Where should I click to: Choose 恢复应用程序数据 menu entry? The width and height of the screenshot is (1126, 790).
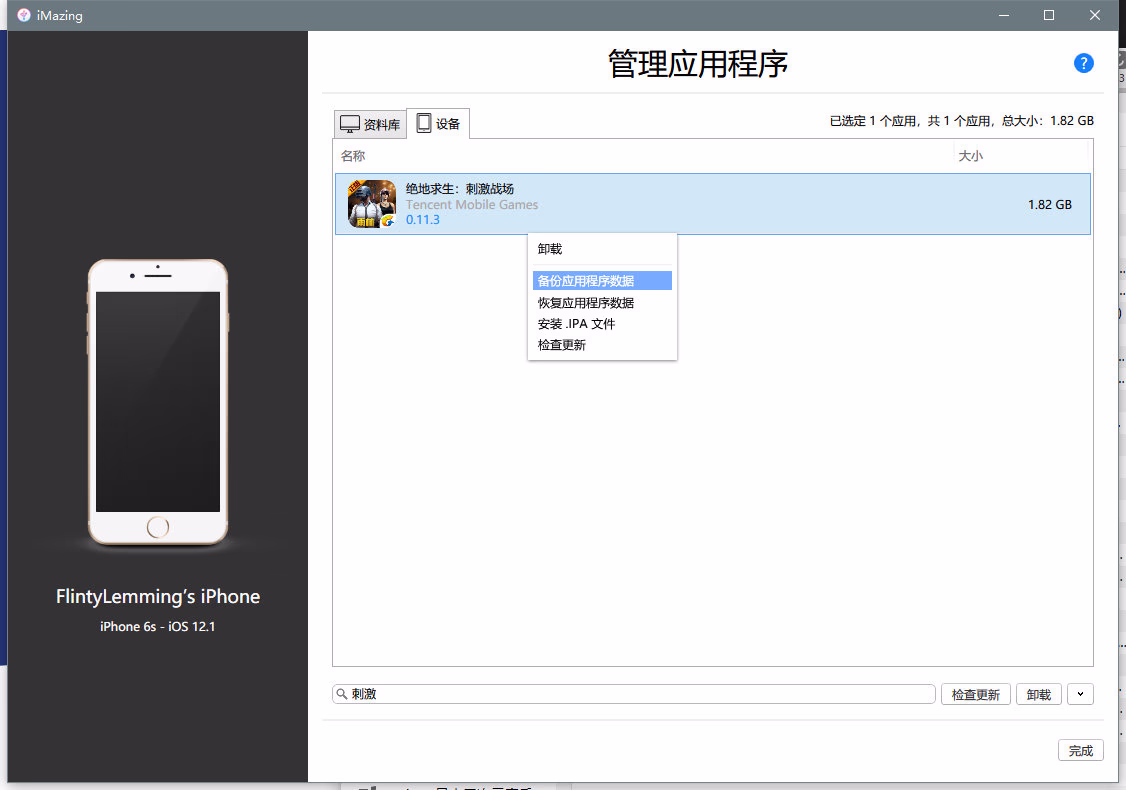(586, 303)
